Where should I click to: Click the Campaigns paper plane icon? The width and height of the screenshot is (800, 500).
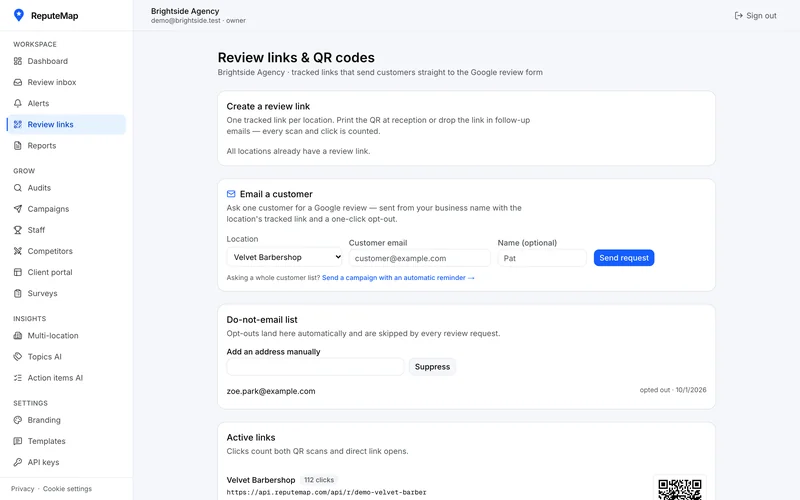click(x=18, y=209)
